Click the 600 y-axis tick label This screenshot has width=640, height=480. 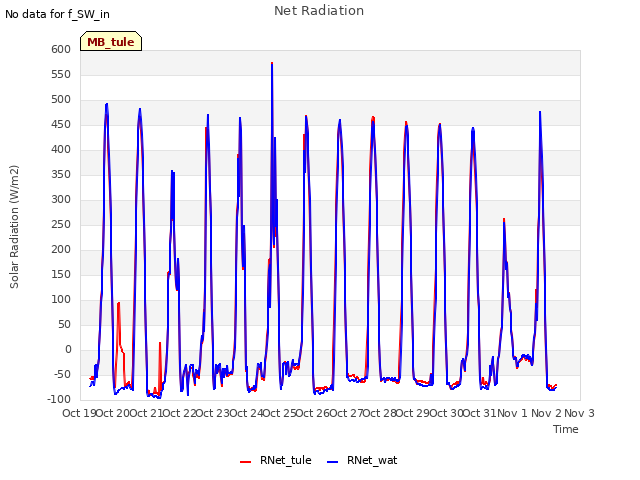(x=61, y=50)
